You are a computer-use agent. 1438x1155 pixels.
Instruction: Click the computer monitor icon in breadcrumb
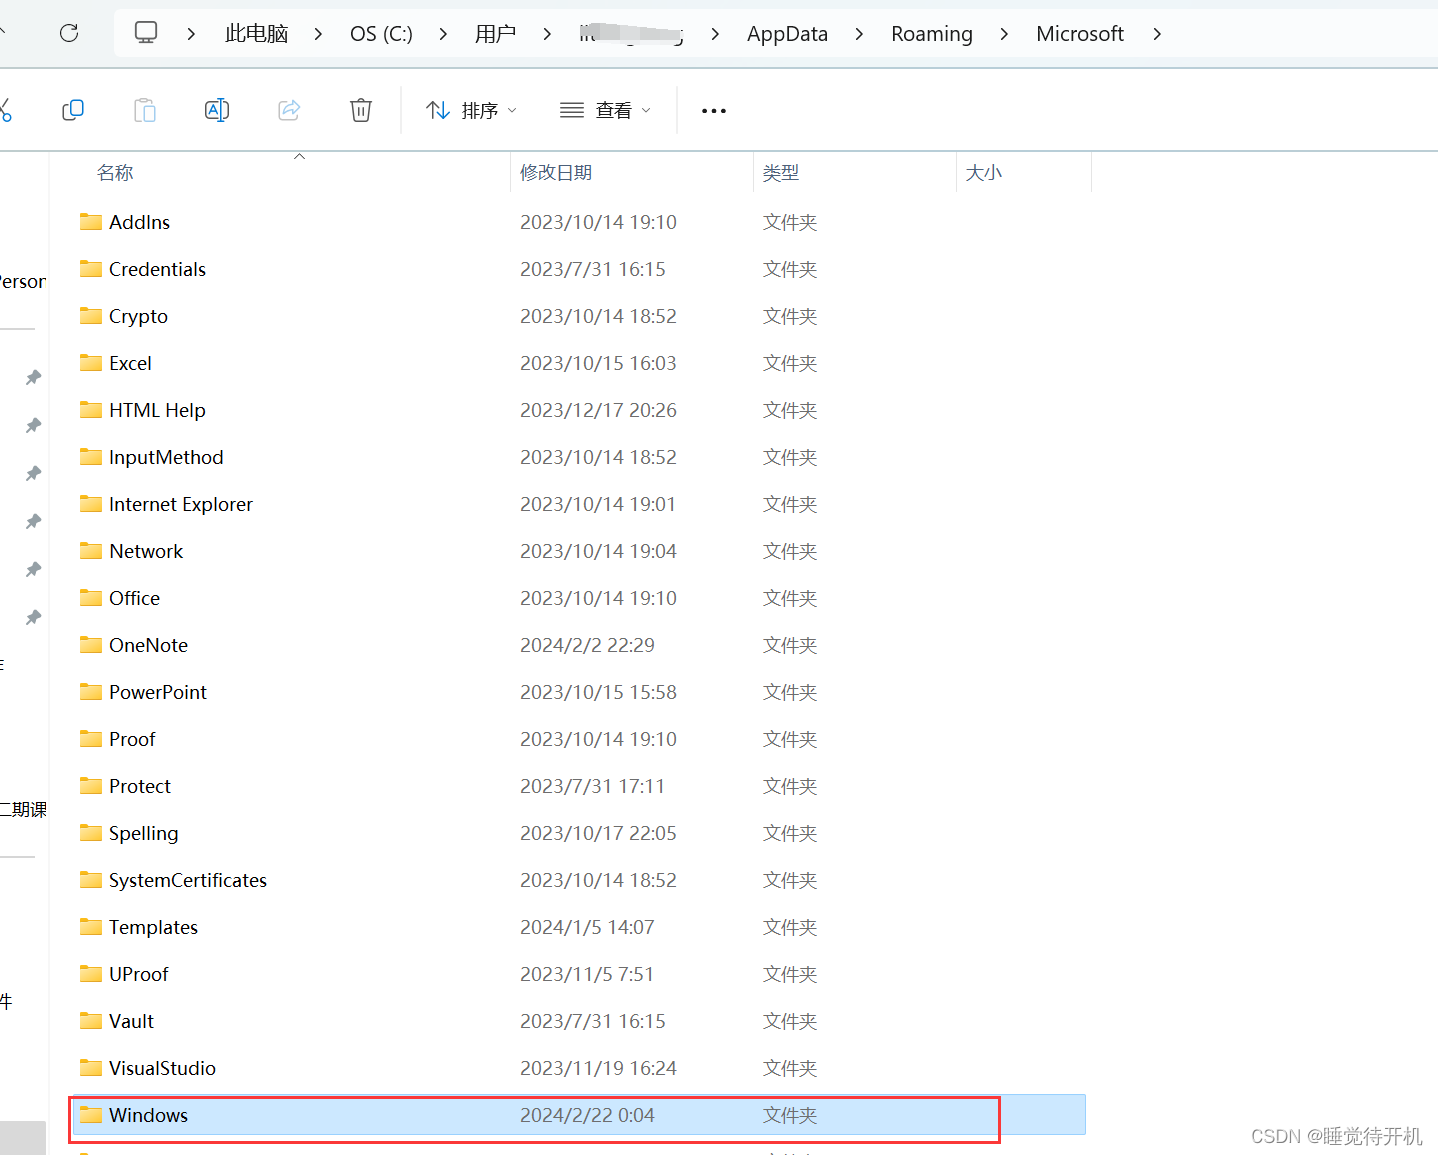click(x=146, y=33)
